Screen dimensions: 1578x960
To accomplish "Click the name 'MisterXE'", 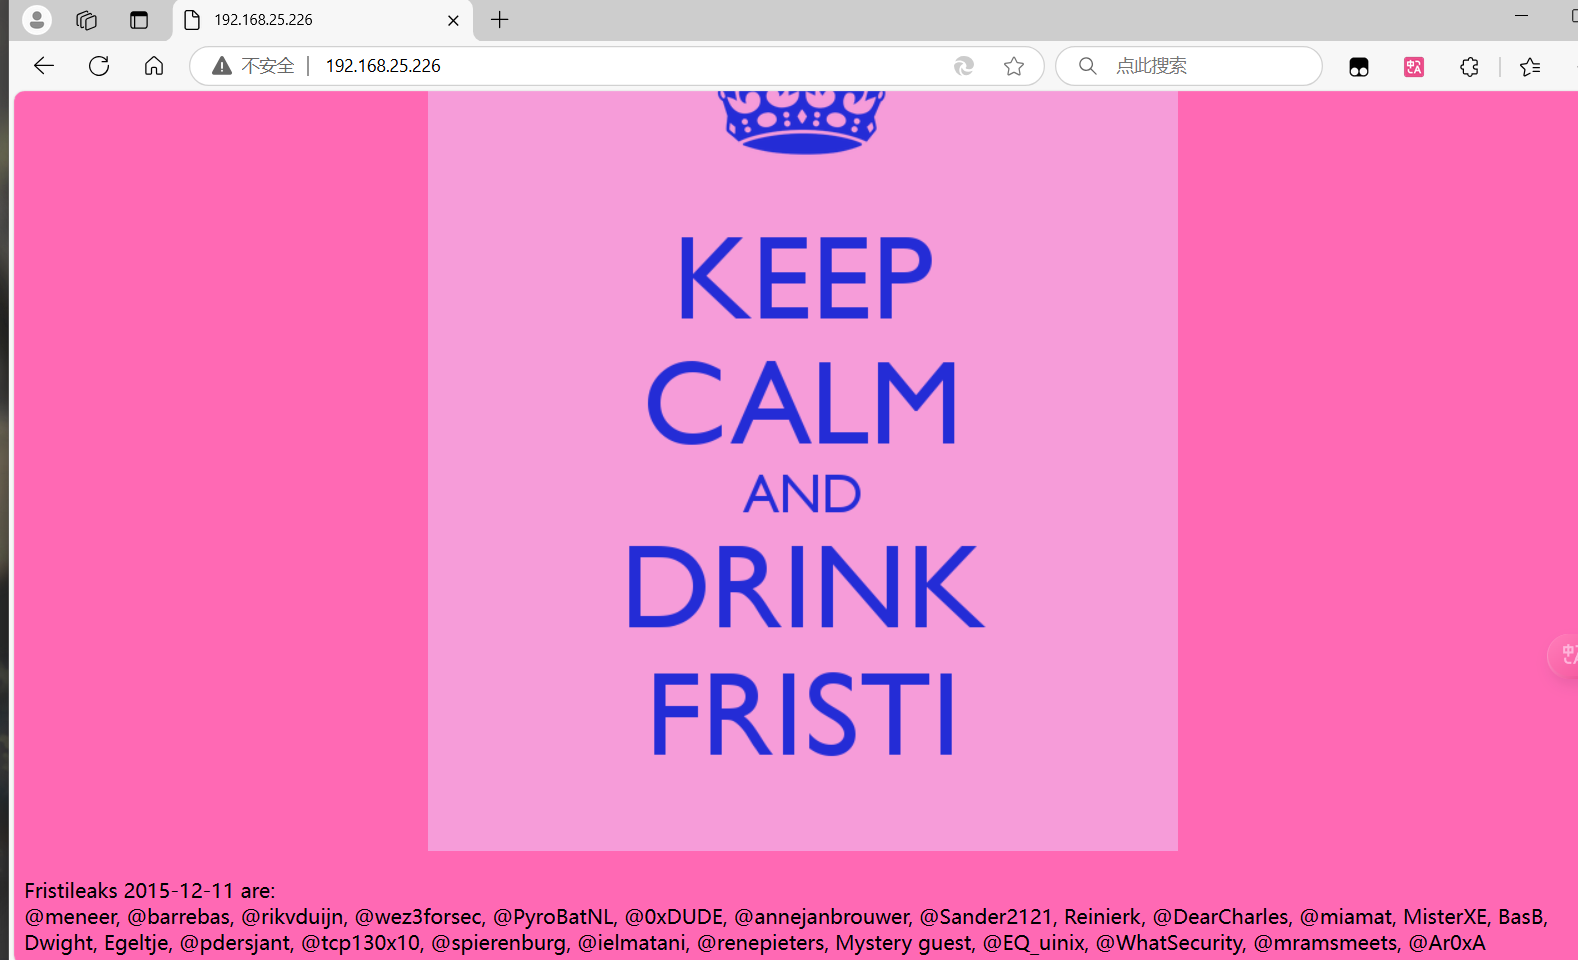I will pos(1445,917).
